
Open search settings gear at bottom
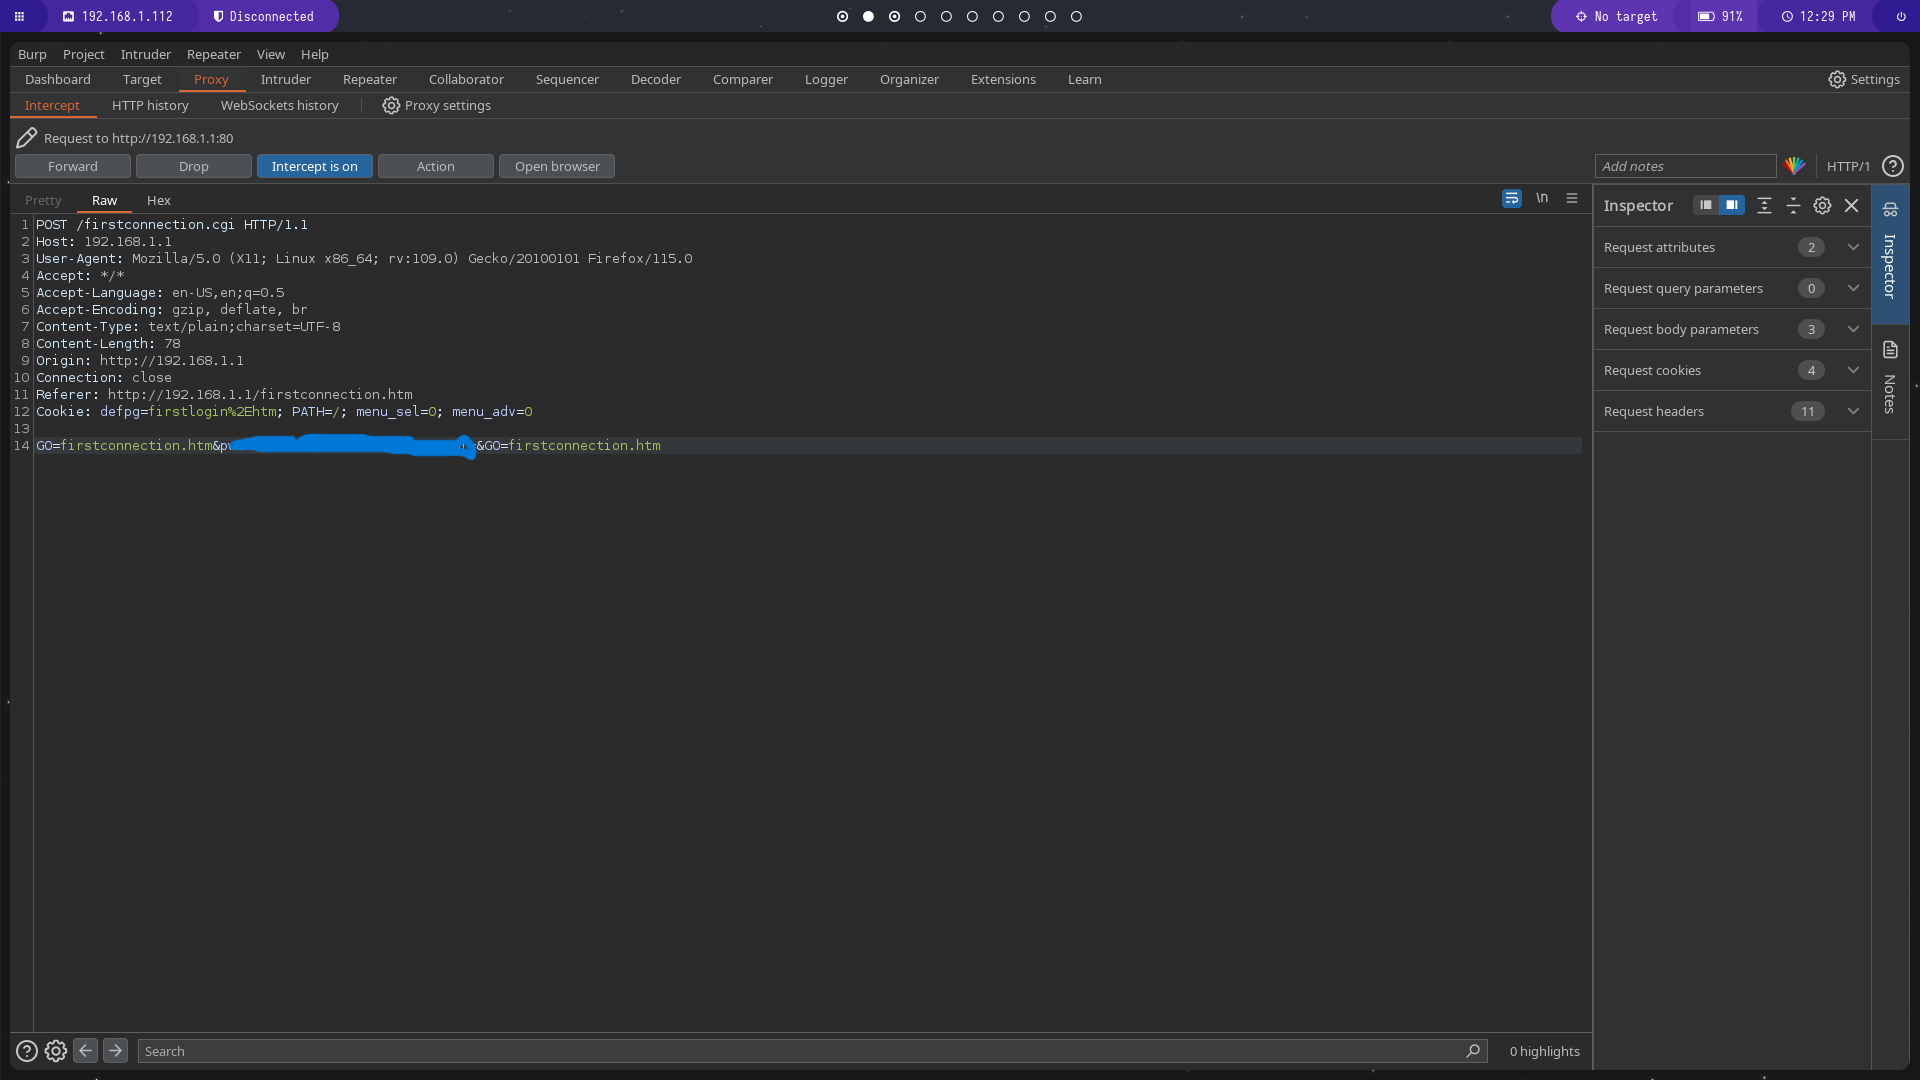pos(56,1051)
